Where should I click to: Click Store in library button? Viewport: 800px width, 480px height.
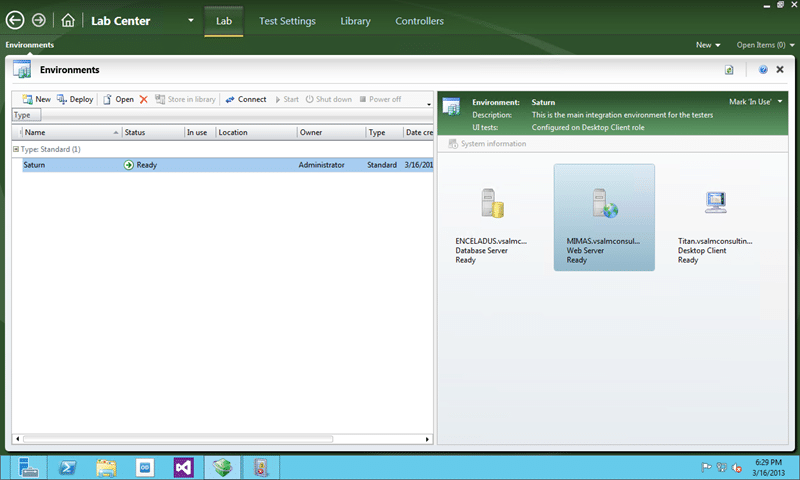point(185,99)
